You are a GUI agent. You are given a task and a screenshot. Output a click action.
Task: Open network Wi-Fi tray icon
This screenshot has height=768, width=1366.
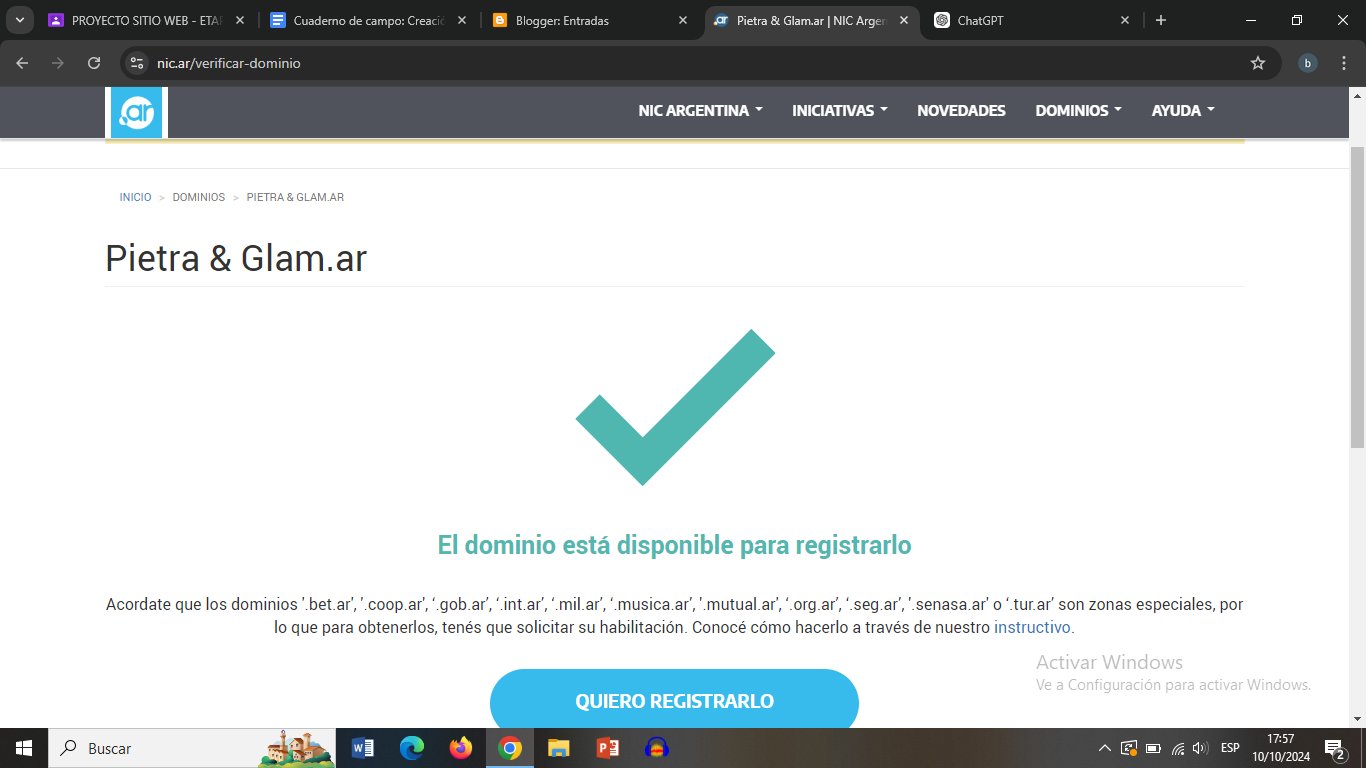[1178, 748]
